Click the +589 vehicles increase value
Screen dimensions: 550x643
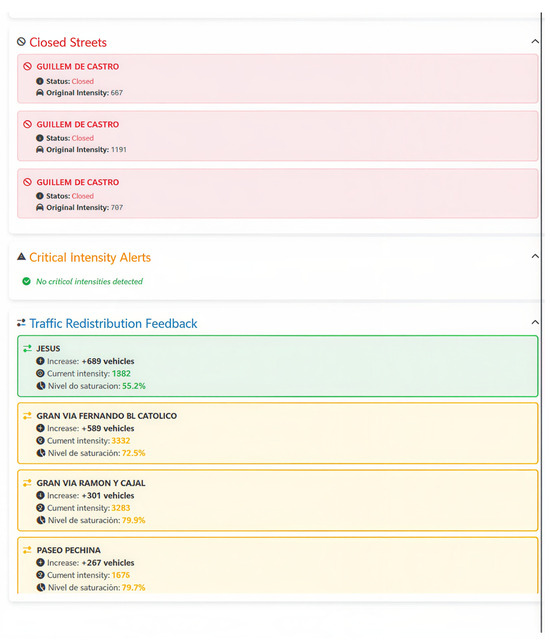click(x=108, y=429)
